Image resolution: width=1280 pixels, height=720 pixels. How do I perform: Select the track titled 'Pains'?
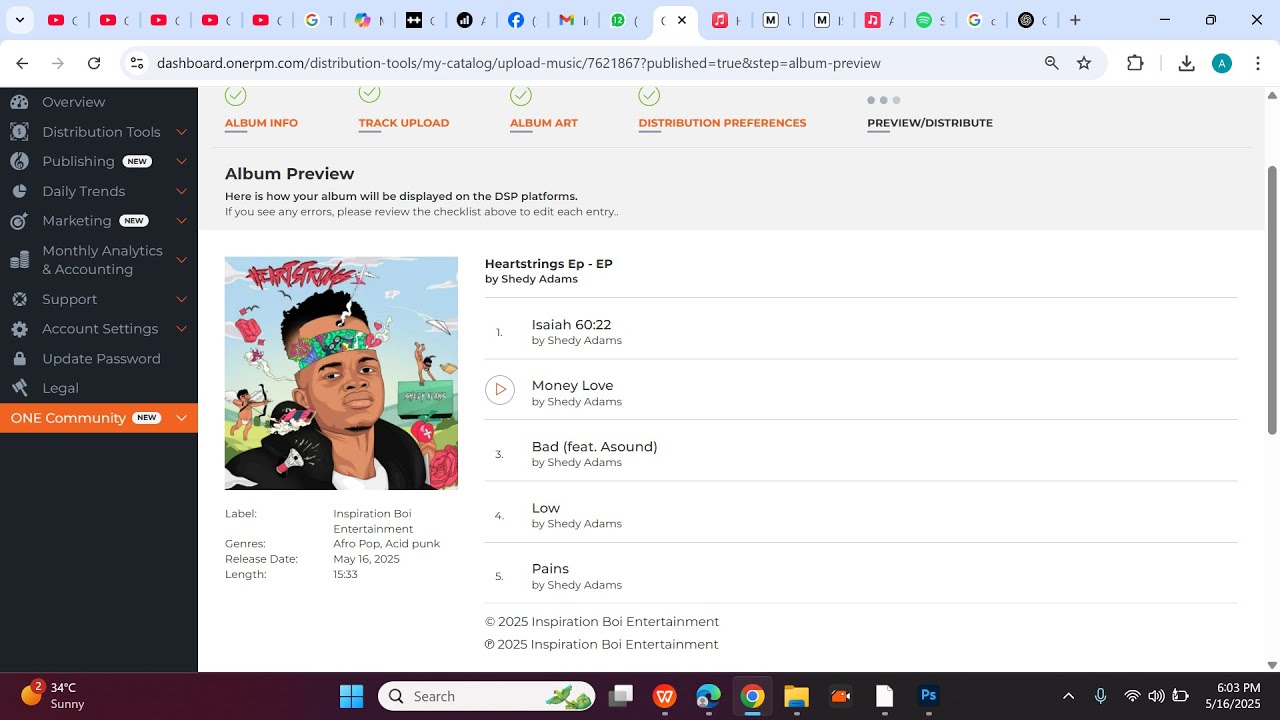pyautogui.click(x=550, y=569)
